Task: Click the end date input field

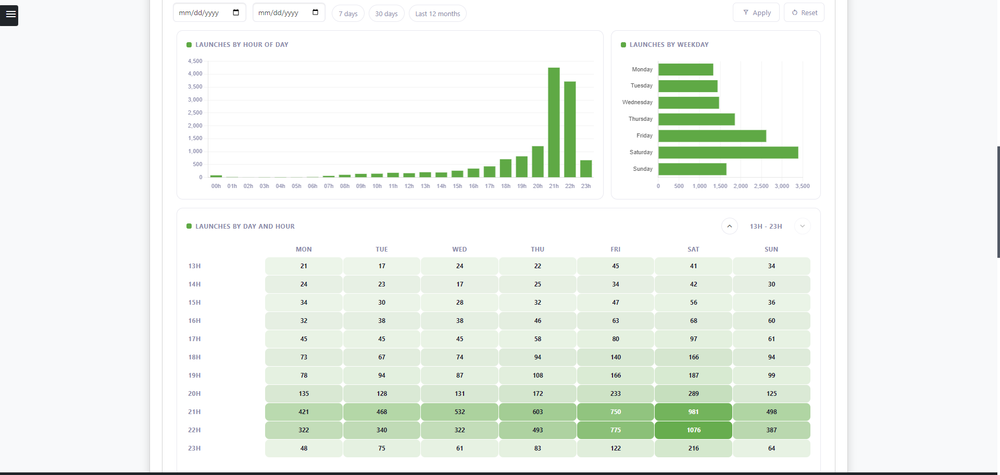Action: [289, 13]
